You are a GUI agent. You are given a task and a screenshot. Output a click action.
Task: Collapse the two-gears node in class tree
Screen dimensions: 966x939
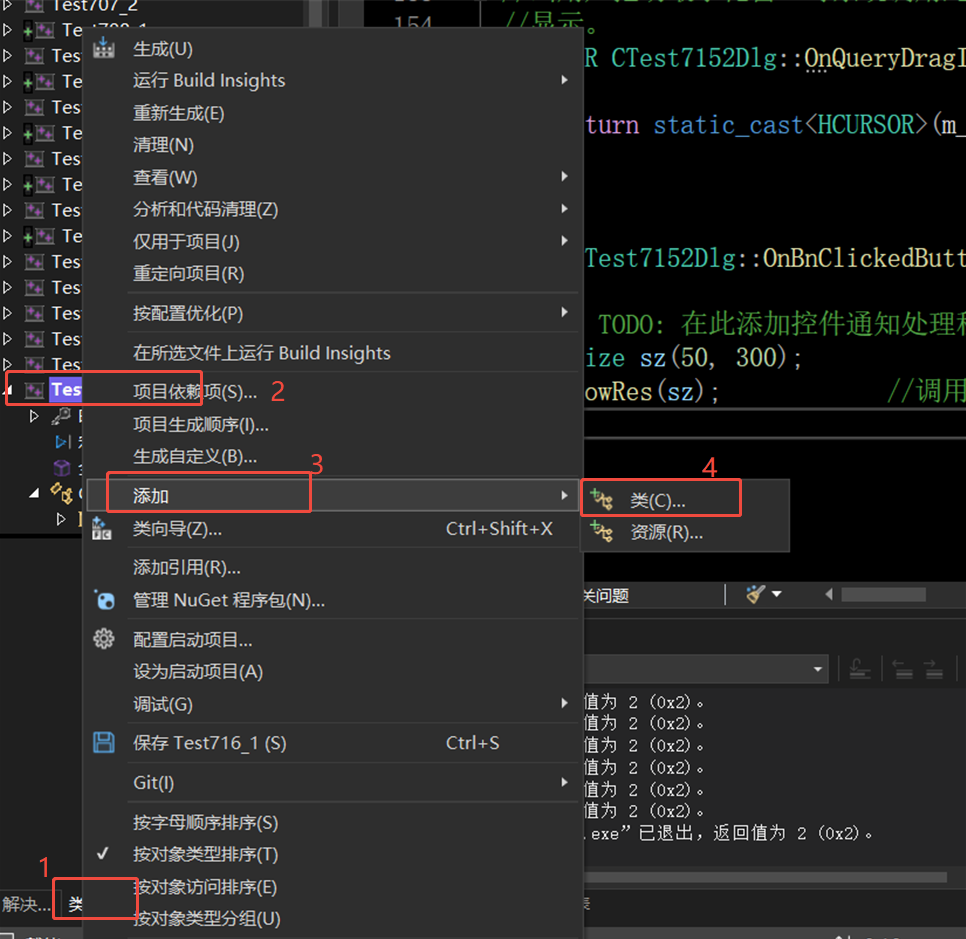(34, 493)
